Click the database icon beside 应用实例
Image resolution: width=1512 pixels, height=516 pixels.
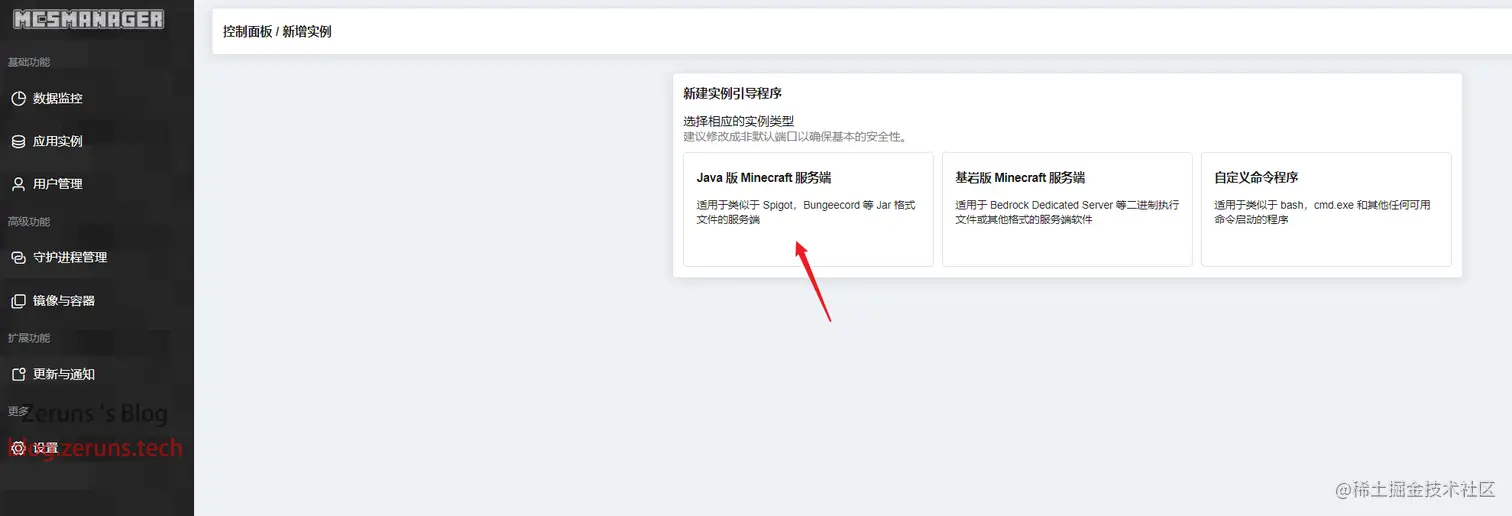point(18,142)
